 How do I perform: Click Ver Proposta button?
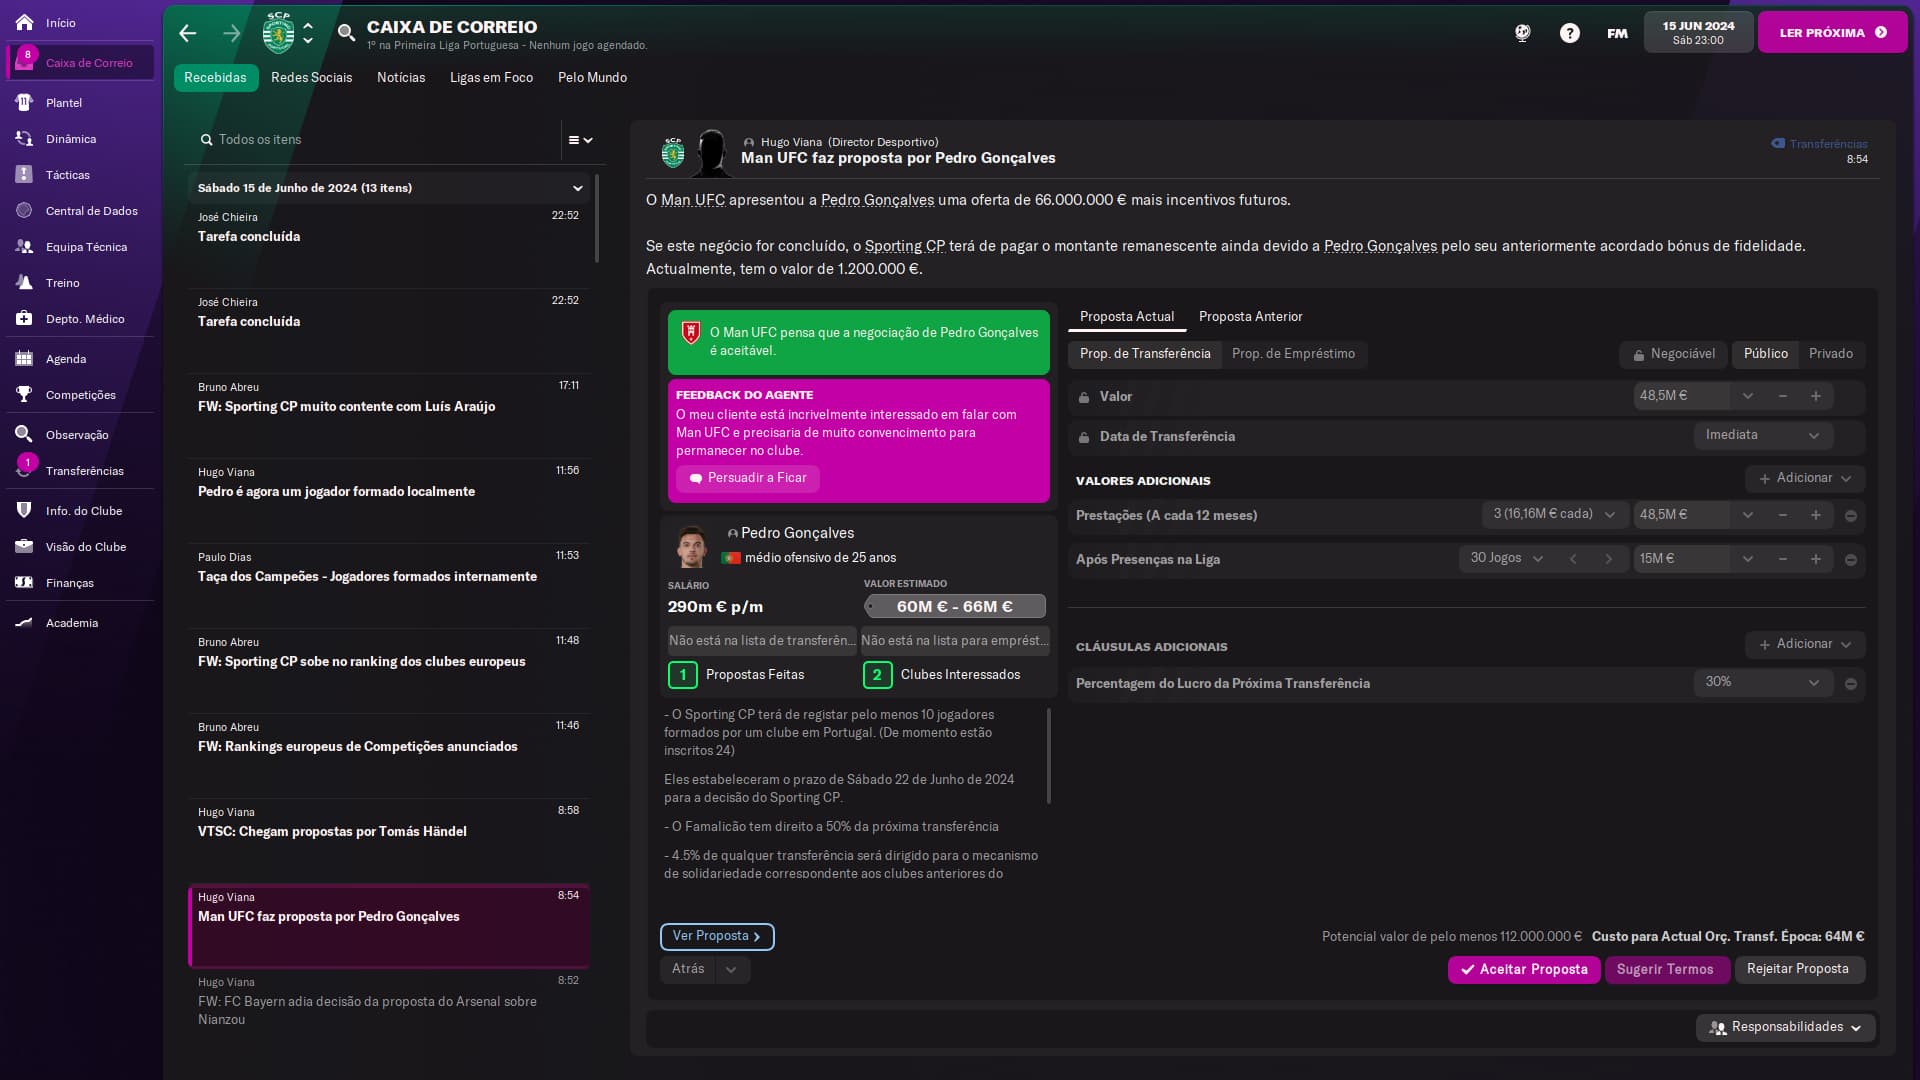[717, 936]
